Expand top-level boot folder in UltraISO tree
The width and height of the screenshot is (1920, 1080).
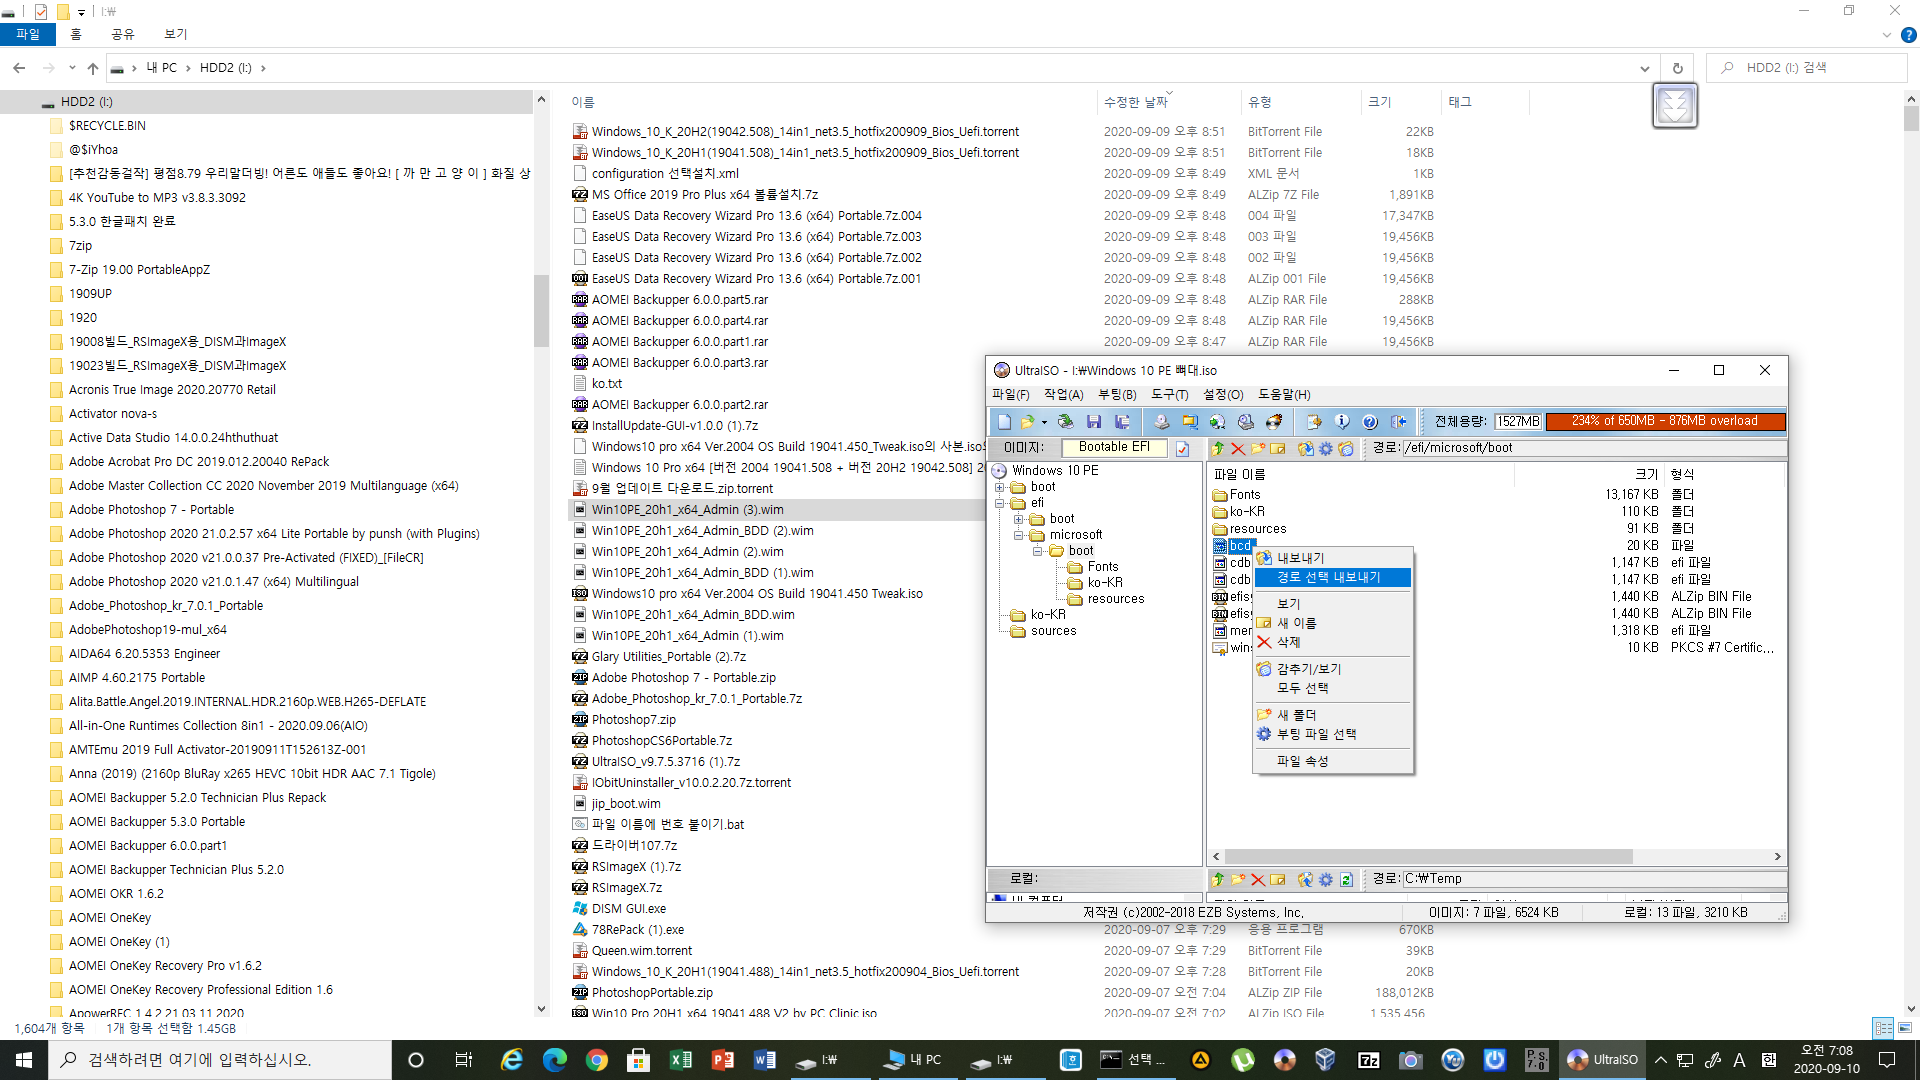(999, 487)
